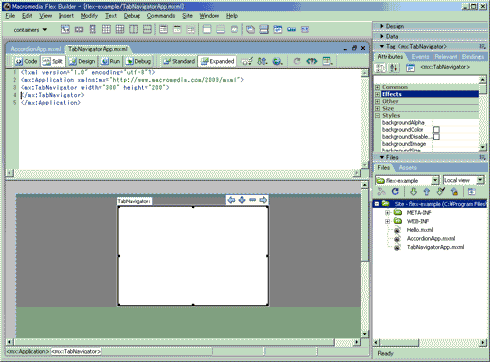Switch to the Assets tab
The image size is (490, 362).
pyautogui.click(x=408, y=167)
